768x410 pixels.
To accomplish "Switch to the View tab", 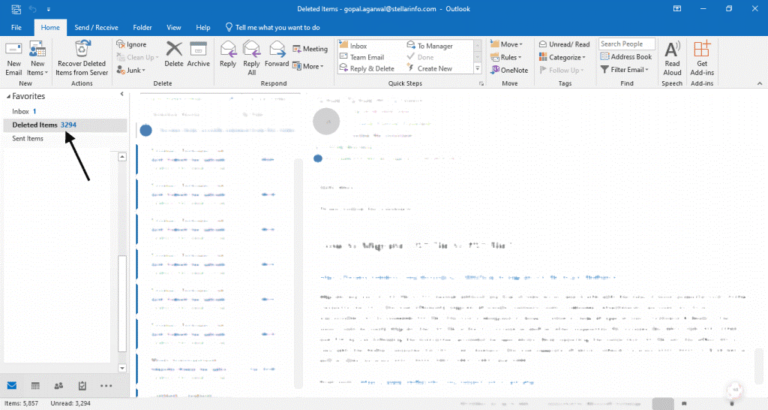I will point(173,27).
